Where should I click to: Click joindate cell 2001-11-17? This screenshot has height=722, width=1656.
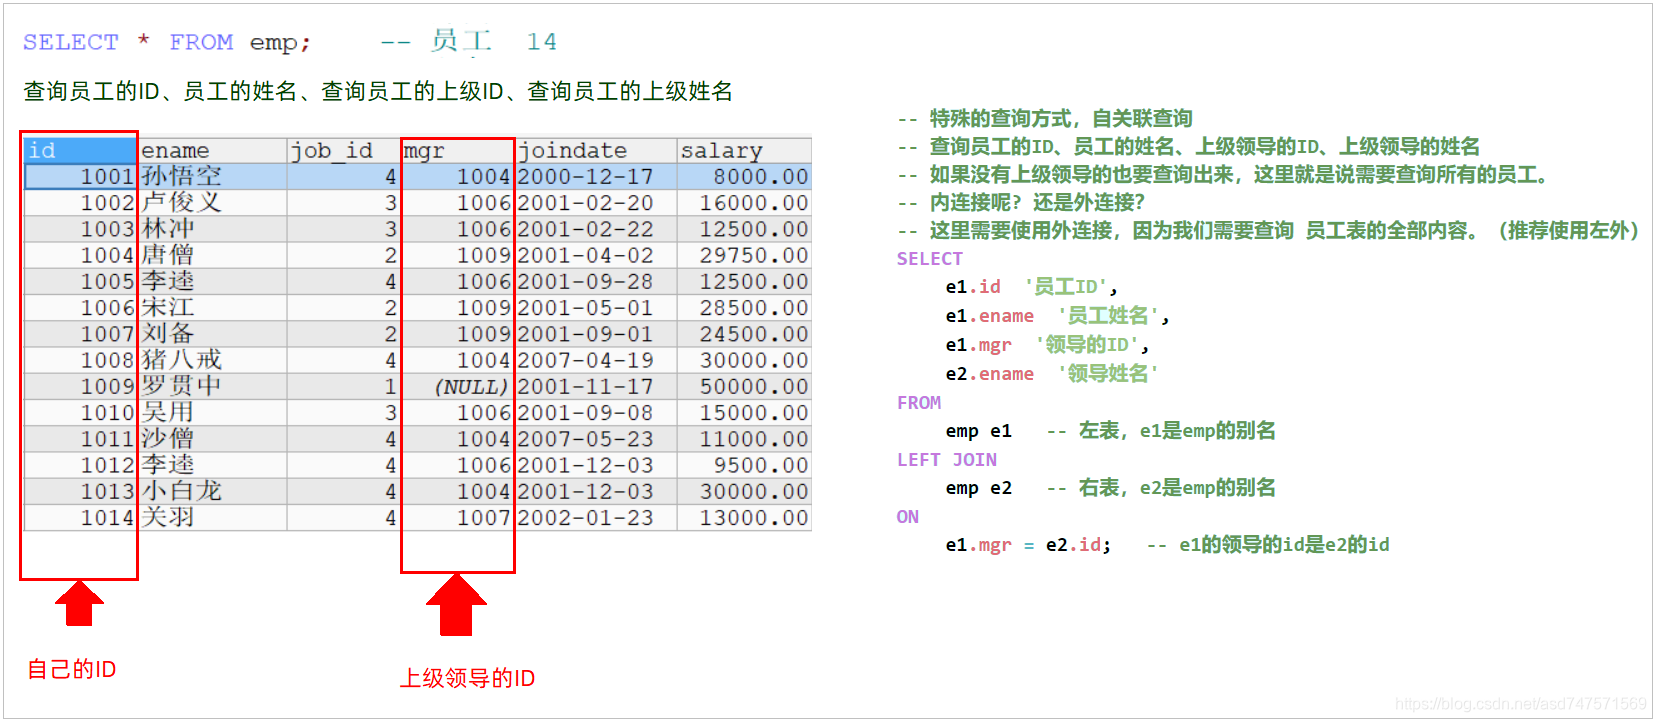tap(595, 386)
